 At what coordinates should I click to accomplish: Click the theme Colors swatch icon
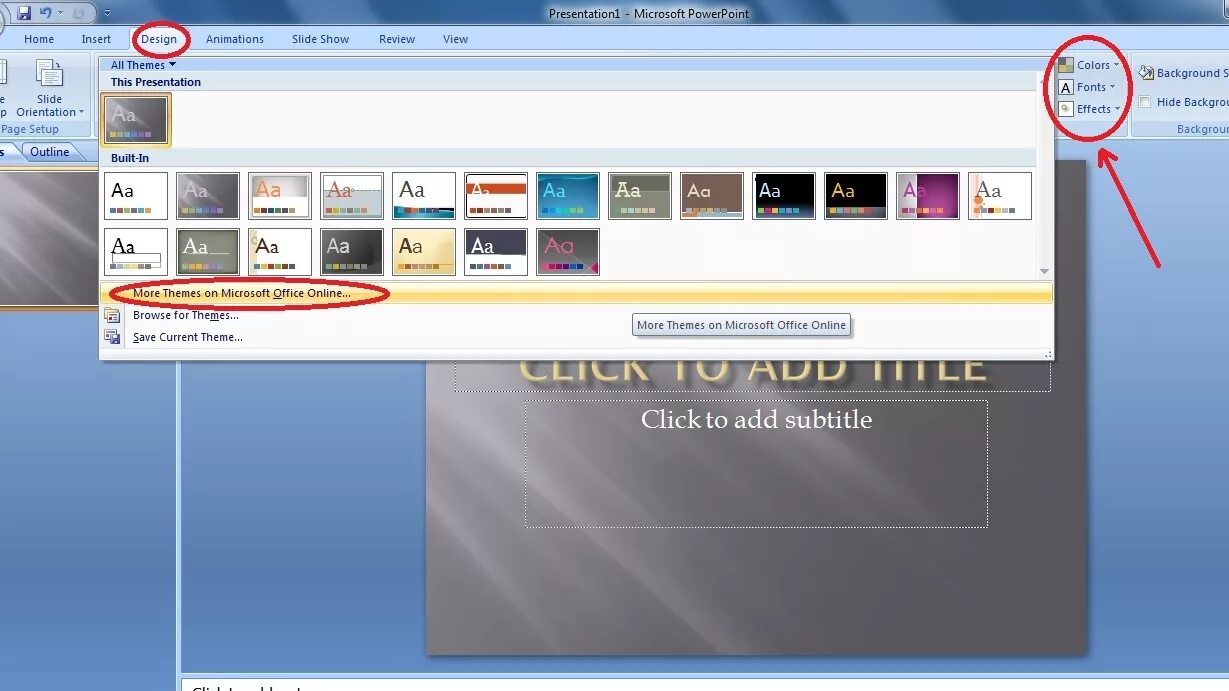pyautogui.click(x=1066, y=65)
